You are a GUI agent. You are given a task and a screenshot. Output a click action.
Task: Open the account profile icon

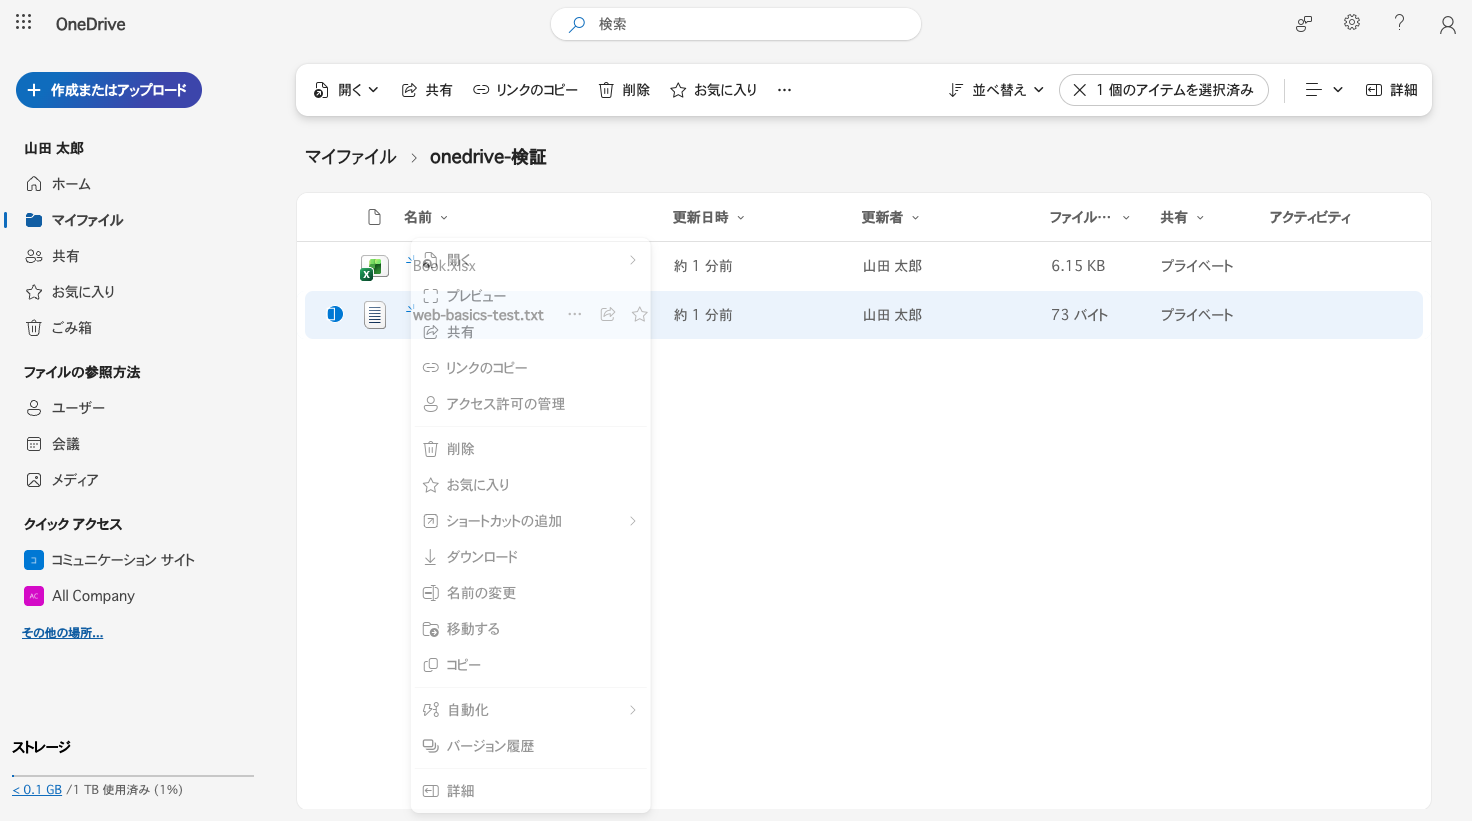[x=1447, y=25]
